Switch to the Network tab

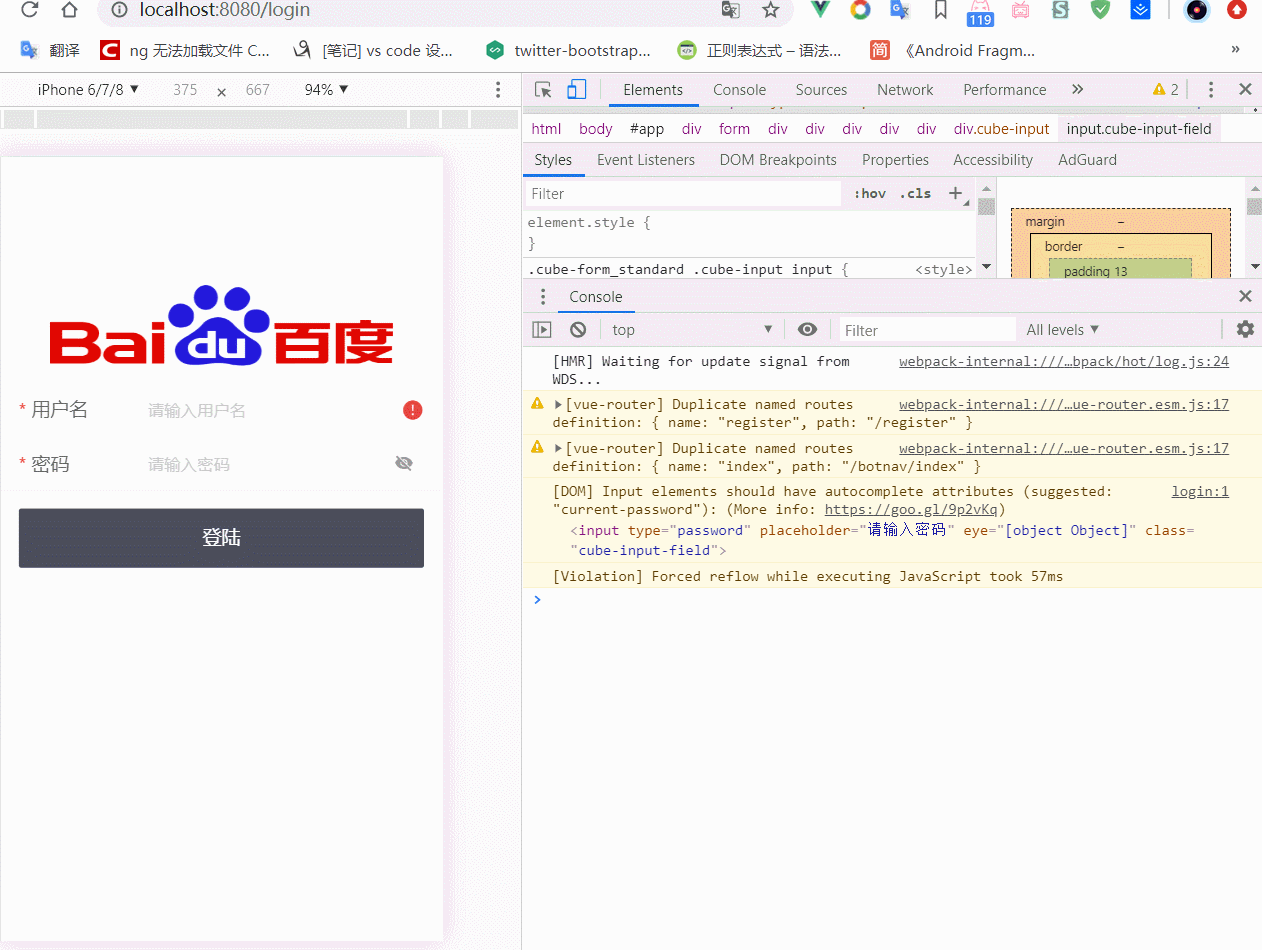[905, 90]
